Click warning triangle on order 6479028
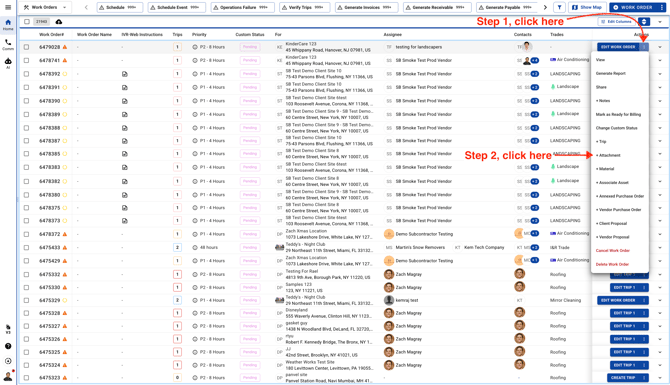670x385 pixels. click(65, 47)
